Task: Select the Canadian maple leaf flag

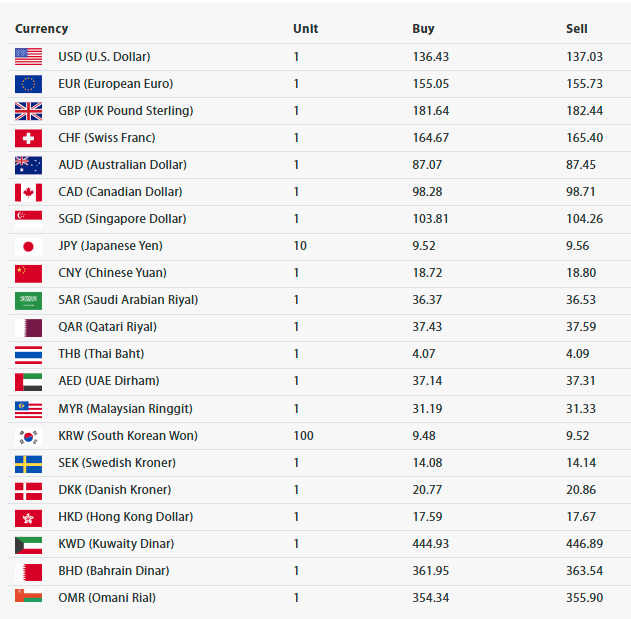Action: 28,192
